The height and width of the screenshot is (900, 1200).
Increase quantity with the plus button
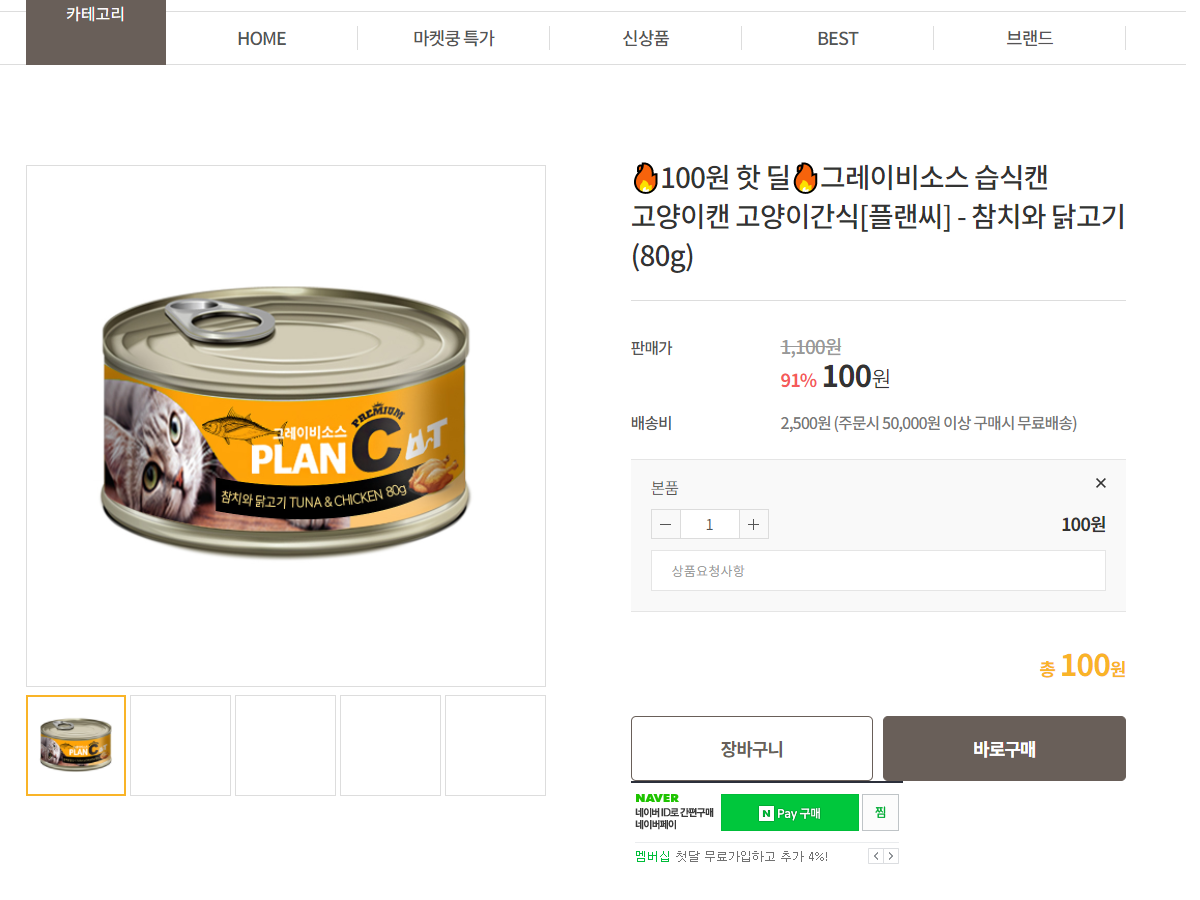tap(754, 524)
